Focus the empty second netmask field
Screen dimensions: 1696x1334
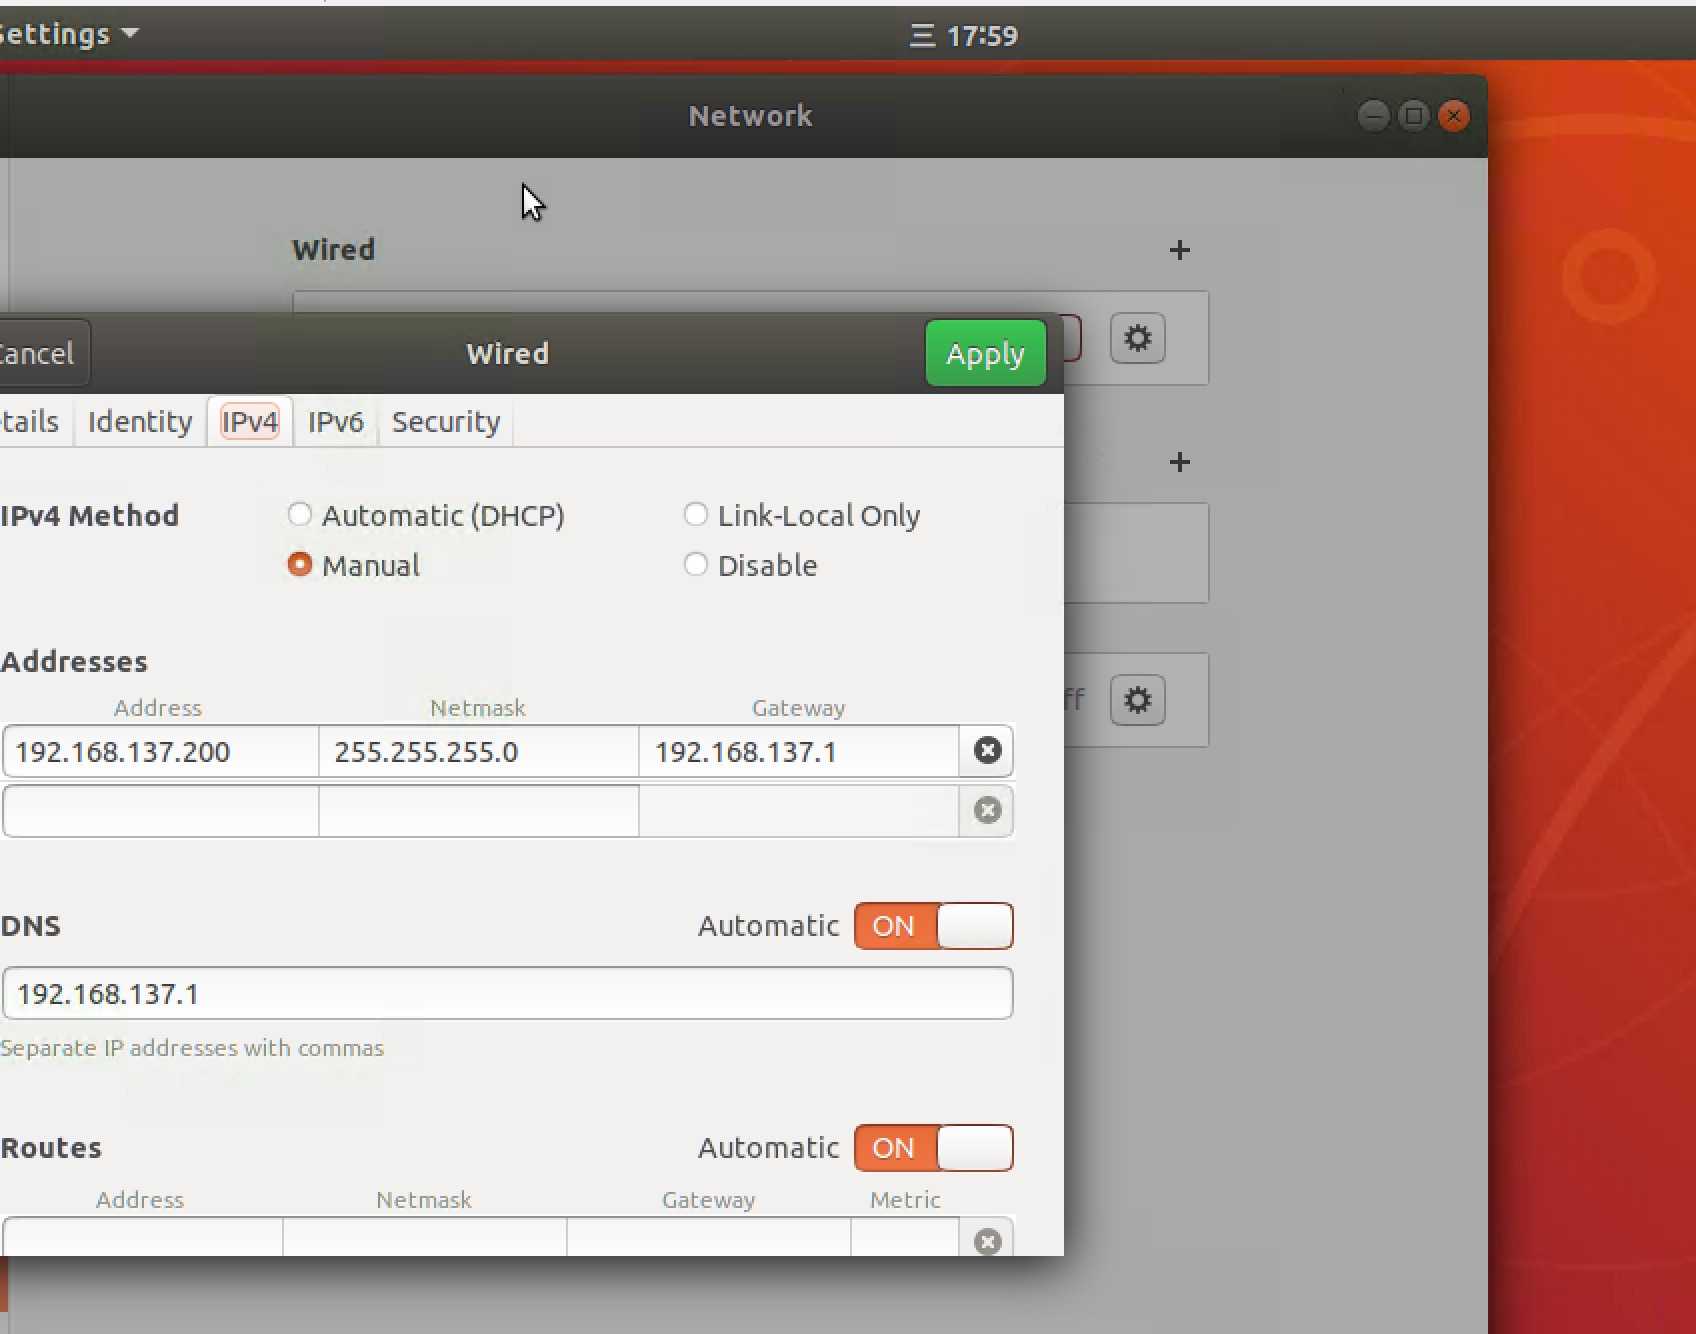pos(479,811)
